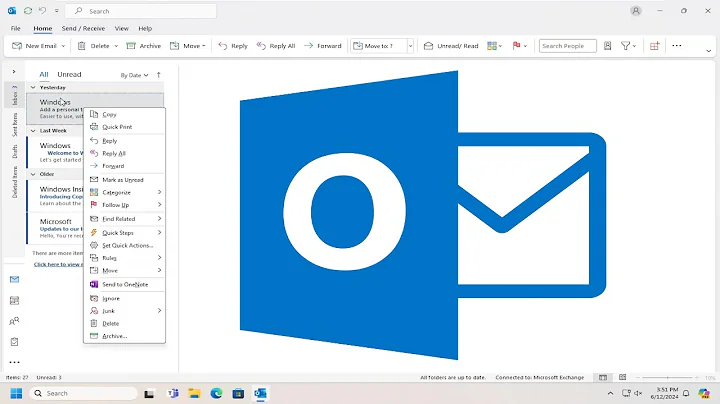The height and width of the screenshot is (404, 720).
Task: Open the Move dropdown in the ribbon
Action: (188, 46)
